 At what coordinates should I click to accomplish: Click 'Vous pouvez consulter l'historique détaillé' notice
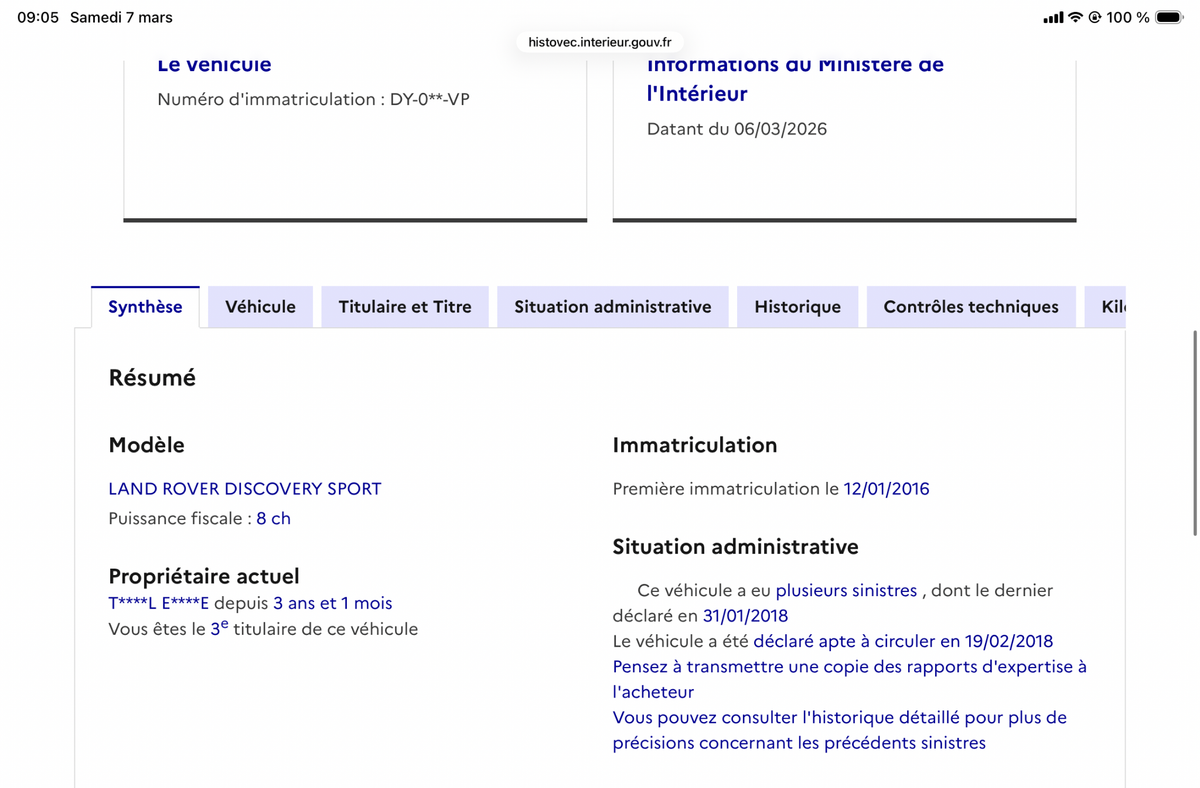[840, 730]
